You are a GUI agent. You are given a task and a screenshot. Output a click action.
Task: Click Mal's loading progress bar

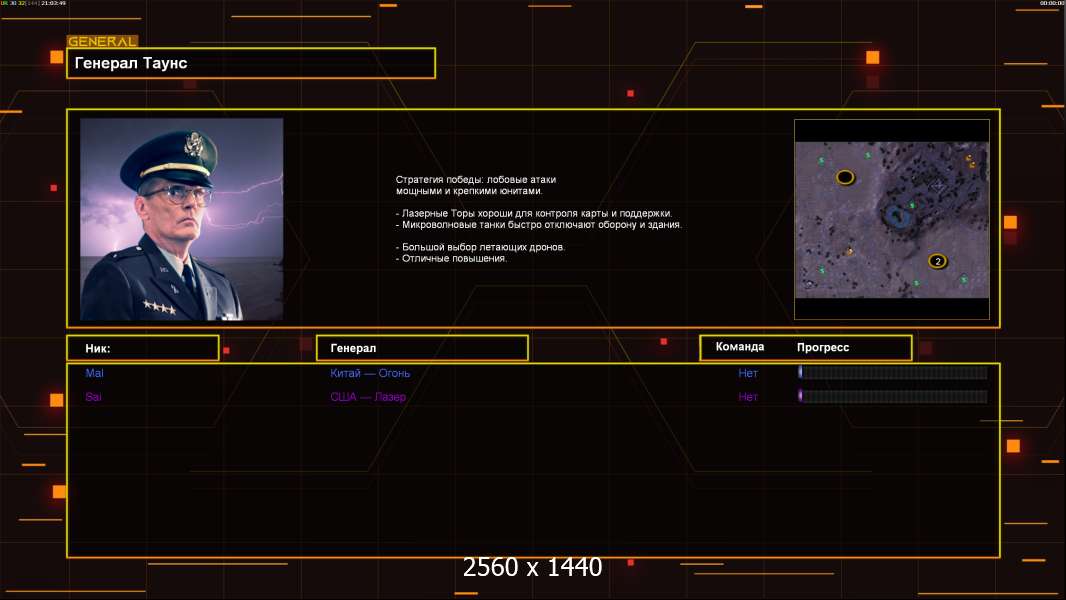[x=892, y=373]
